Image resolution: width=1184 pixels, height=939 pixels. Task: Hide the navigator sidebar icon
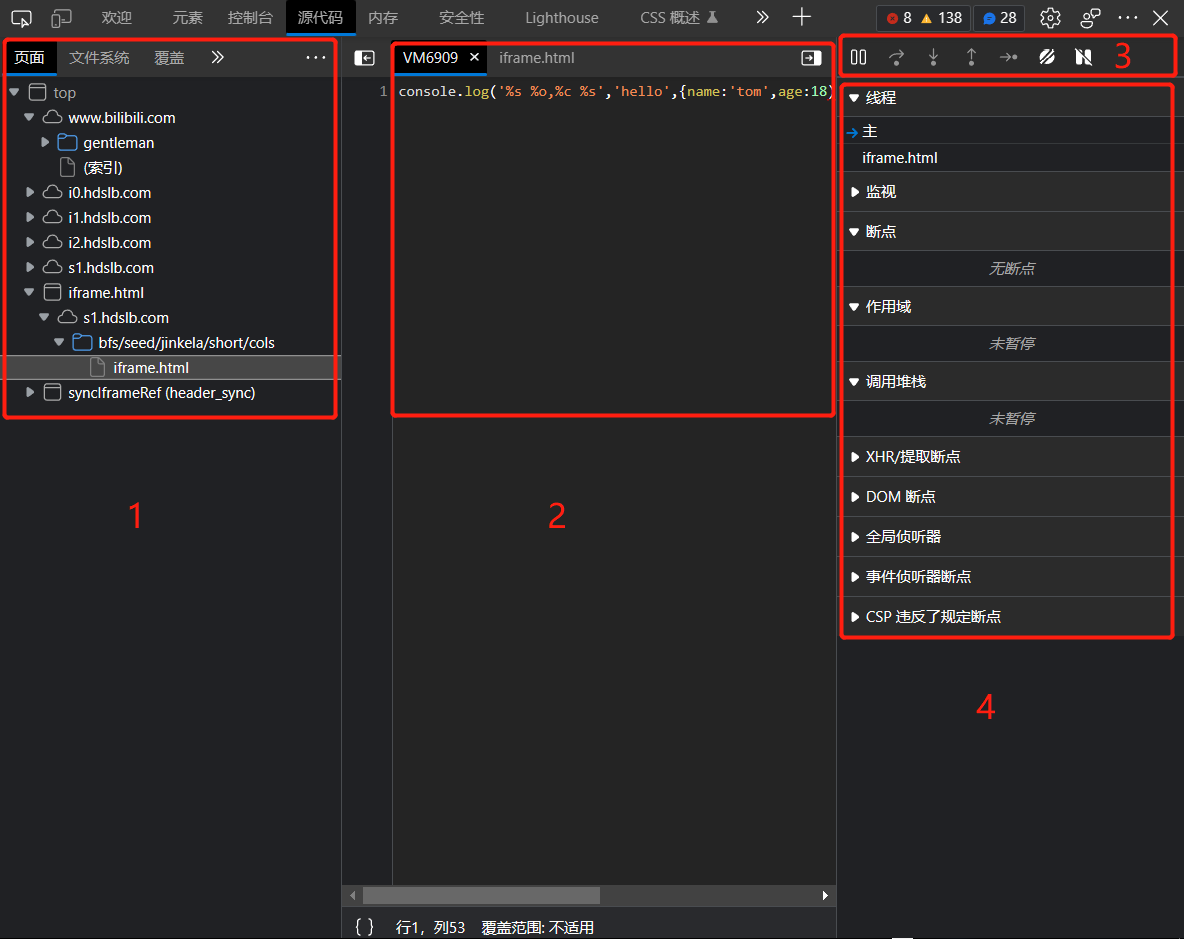click(x=365, y=58)
